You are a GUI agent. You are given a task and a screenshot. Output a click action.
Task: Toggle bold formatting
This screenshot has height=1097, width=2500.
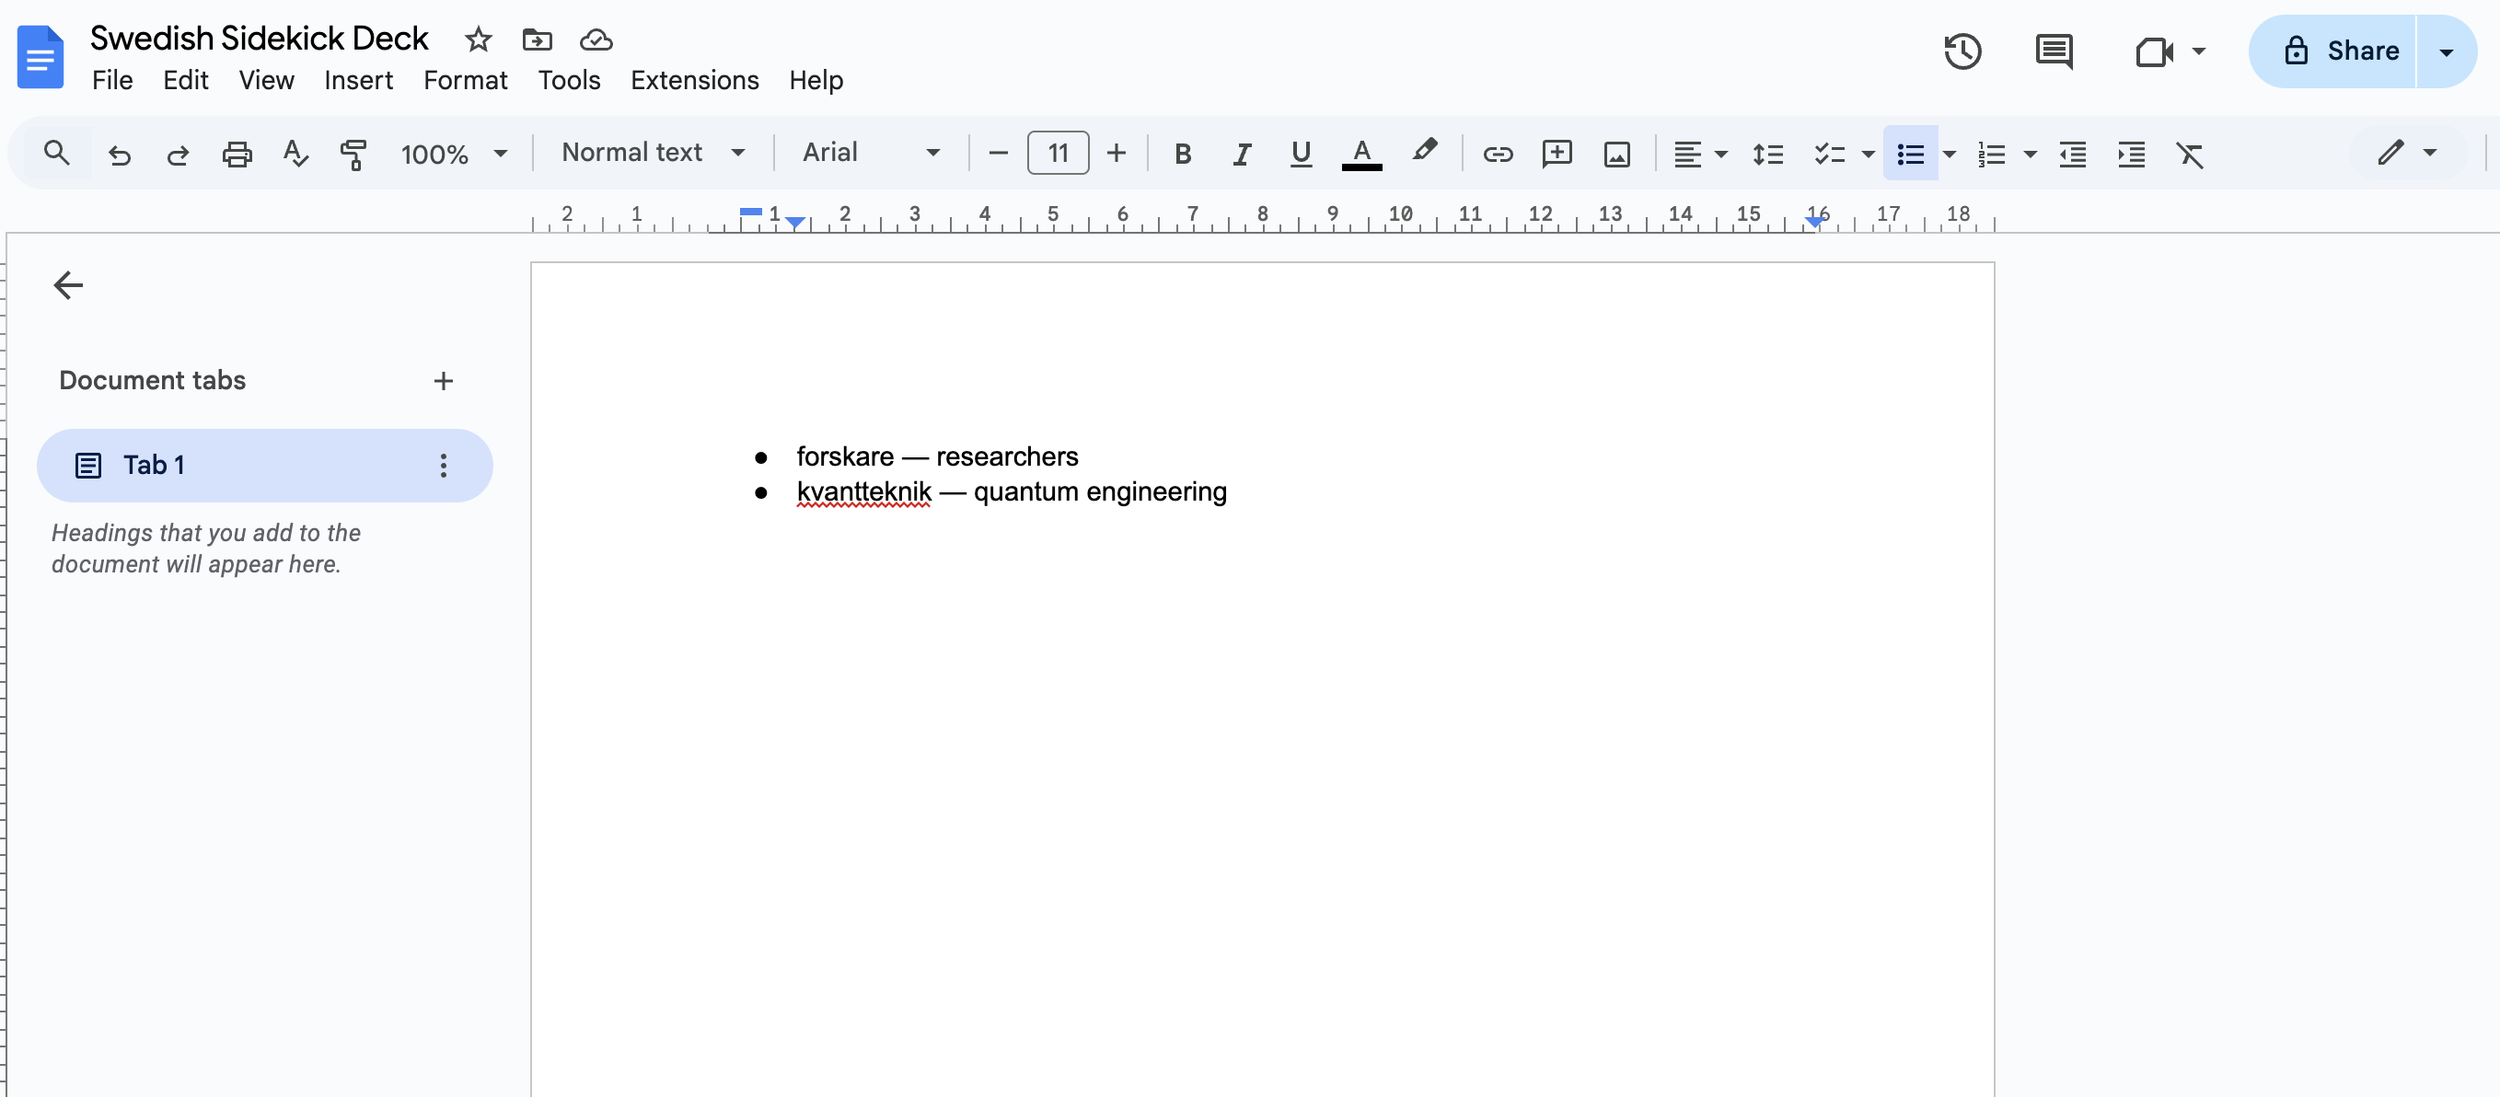(x=1182, y=154)
